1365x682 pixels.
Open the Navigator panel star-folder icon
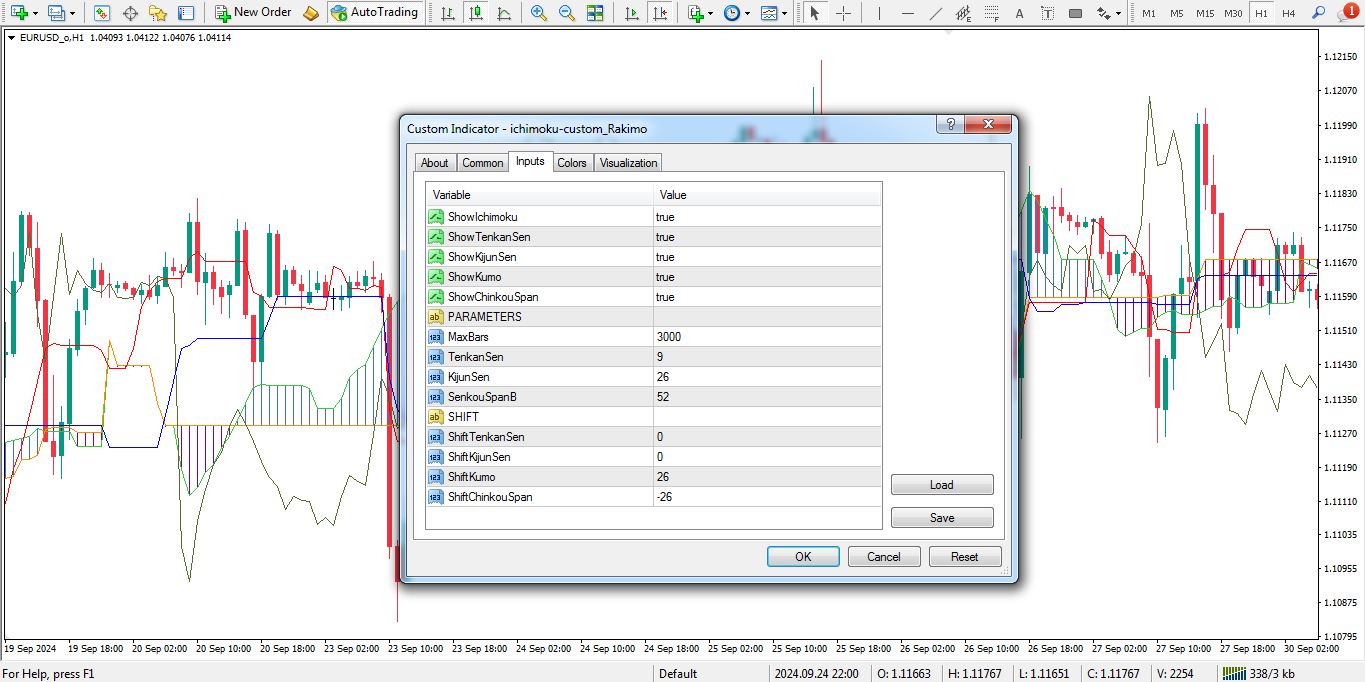pyautogui.click(x=158, y=13)
